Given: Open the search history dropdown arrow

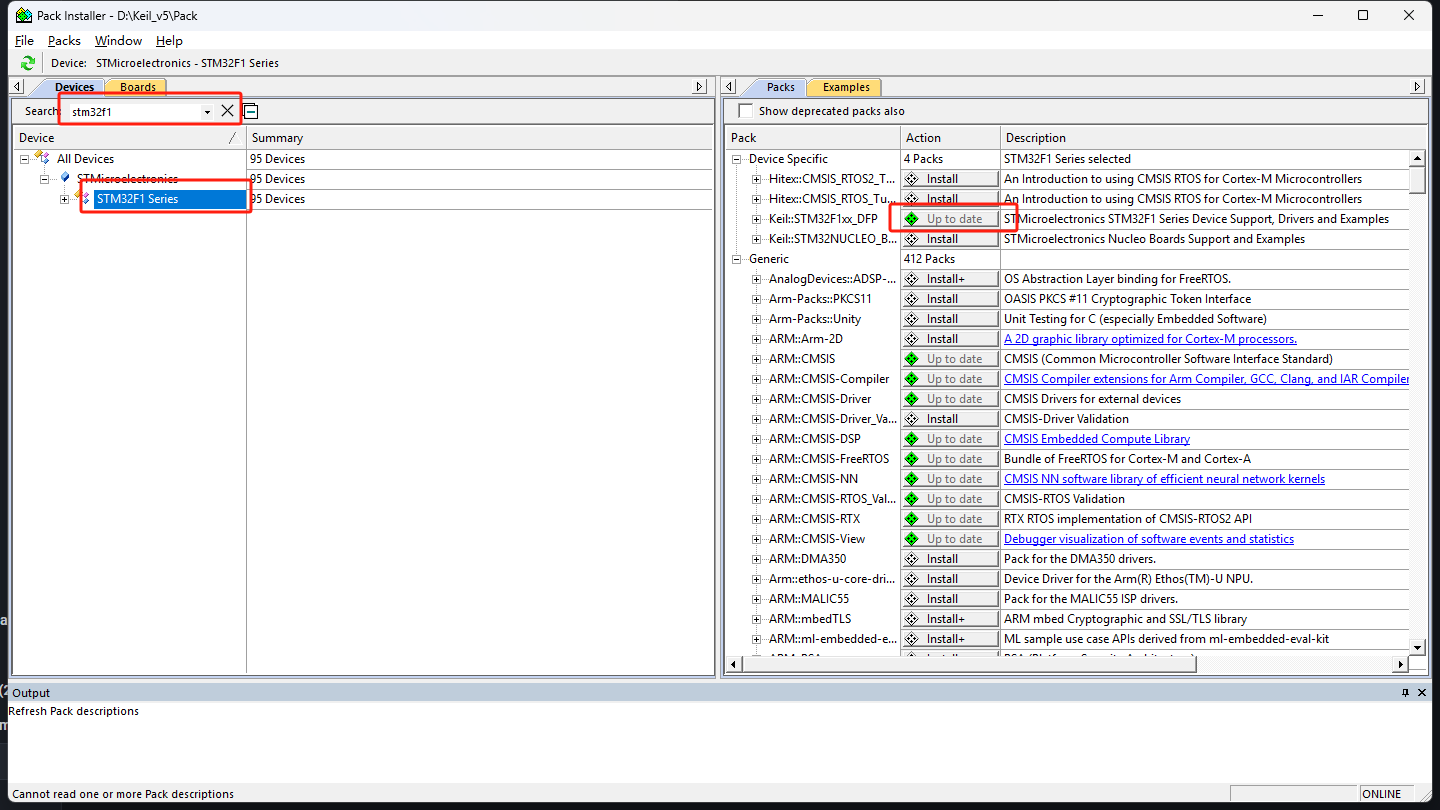Looking at the screenshot, I should point(207,112).
